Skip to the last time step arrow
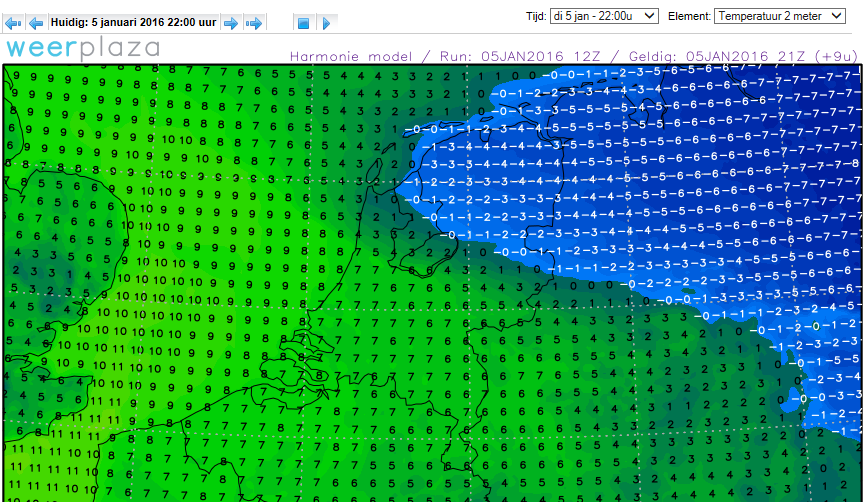The width and height of the screenshot is (864, 502). (x=254, y=22)
